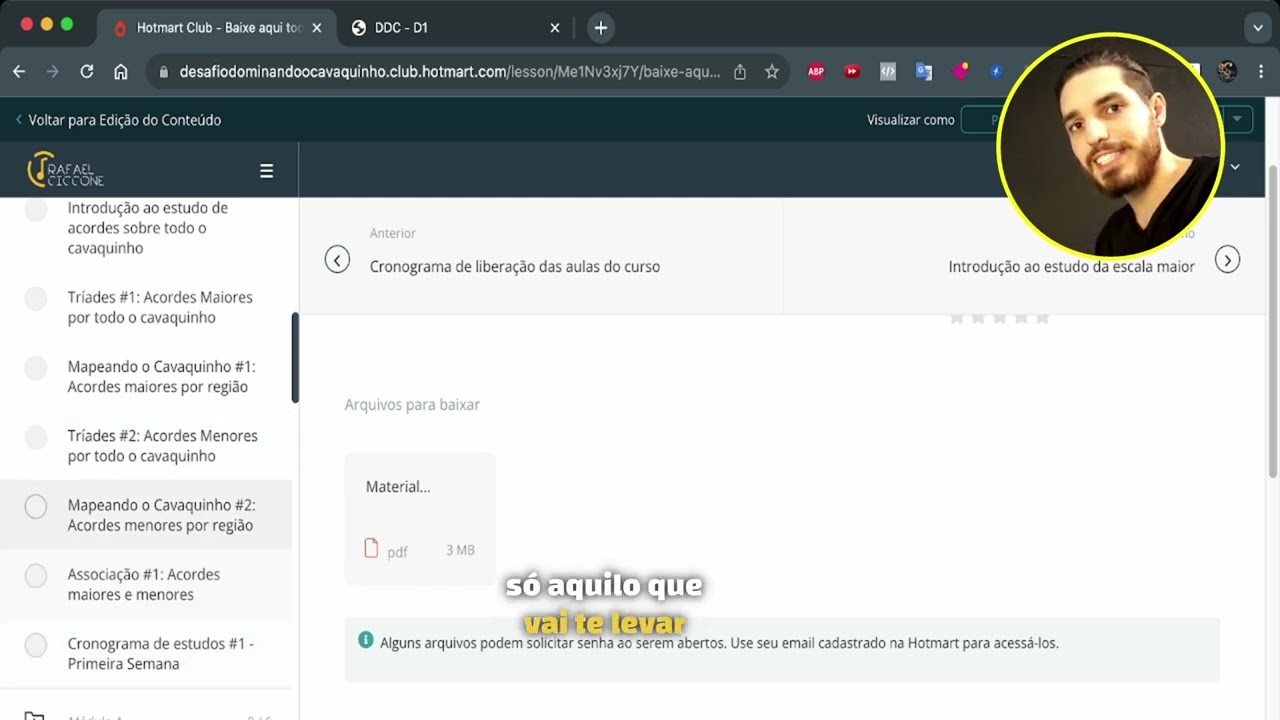
Task: Click the site lock icon in address bar
Action: coord(163,72)
